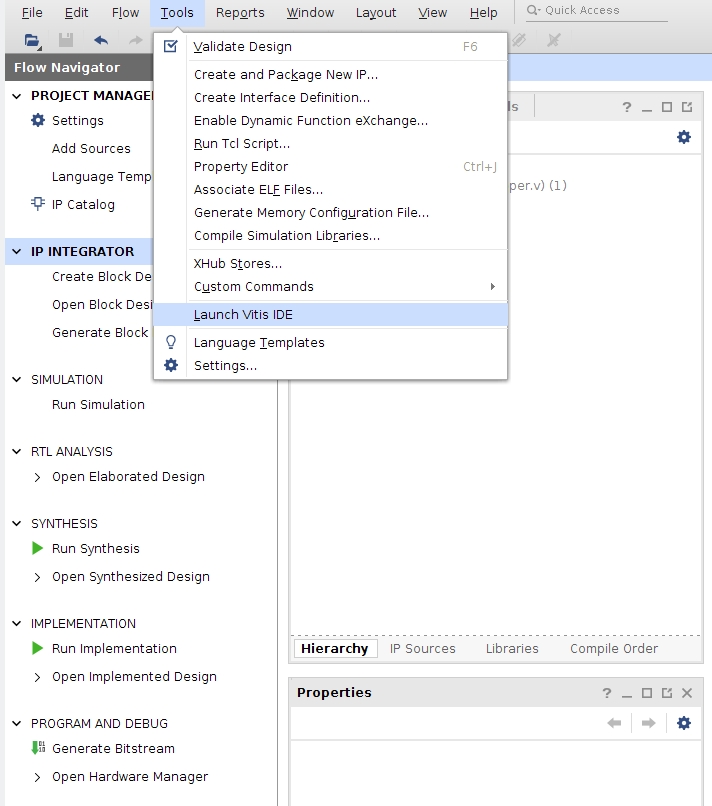Click the Properties forward arrow icon
712x806 pixels.
[x=649, y=723]
